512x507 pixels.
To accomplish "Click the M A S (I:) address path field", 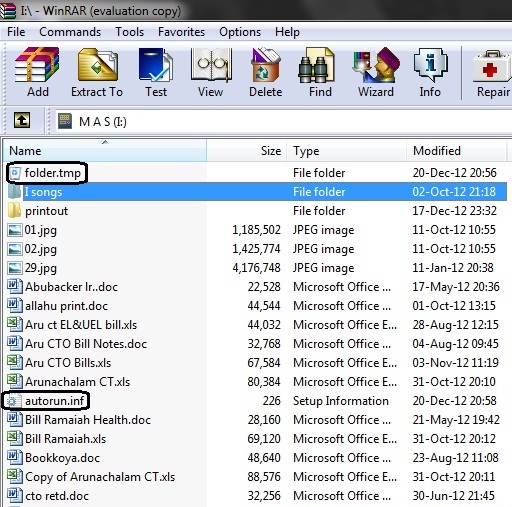I will point(283,121).
